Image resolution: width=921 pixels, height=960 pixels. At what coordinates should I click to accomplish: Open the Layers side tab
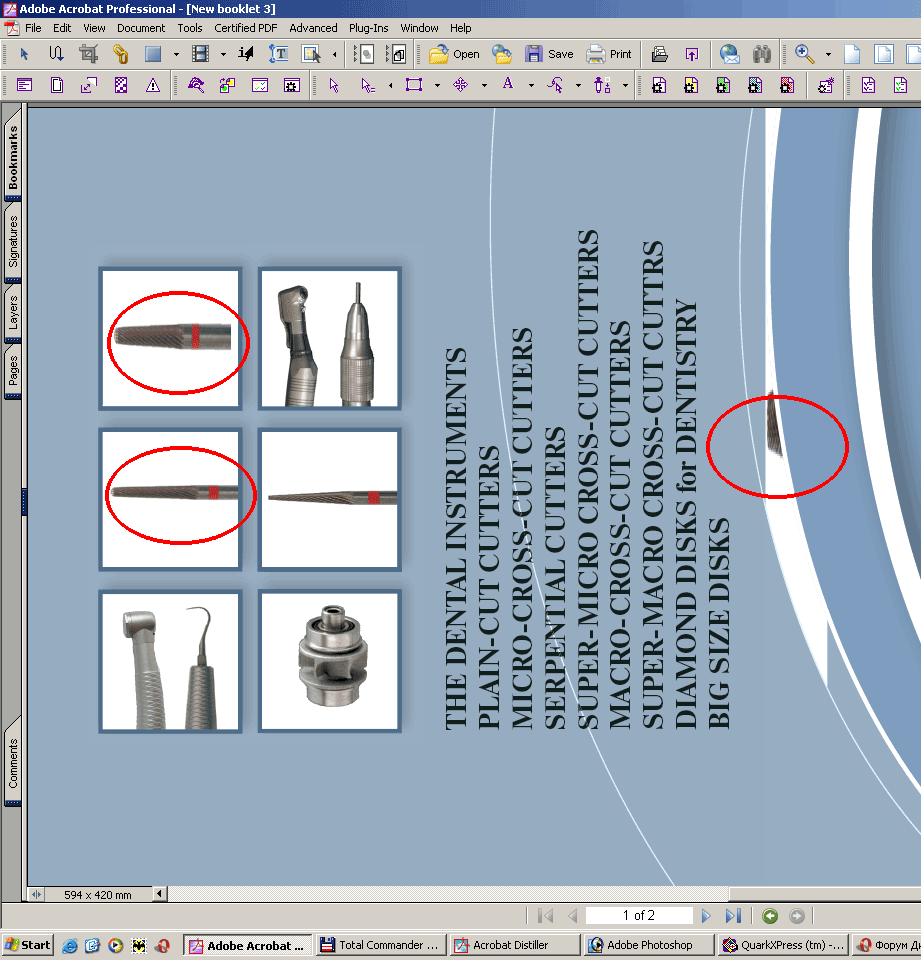(x=13, y=312)
